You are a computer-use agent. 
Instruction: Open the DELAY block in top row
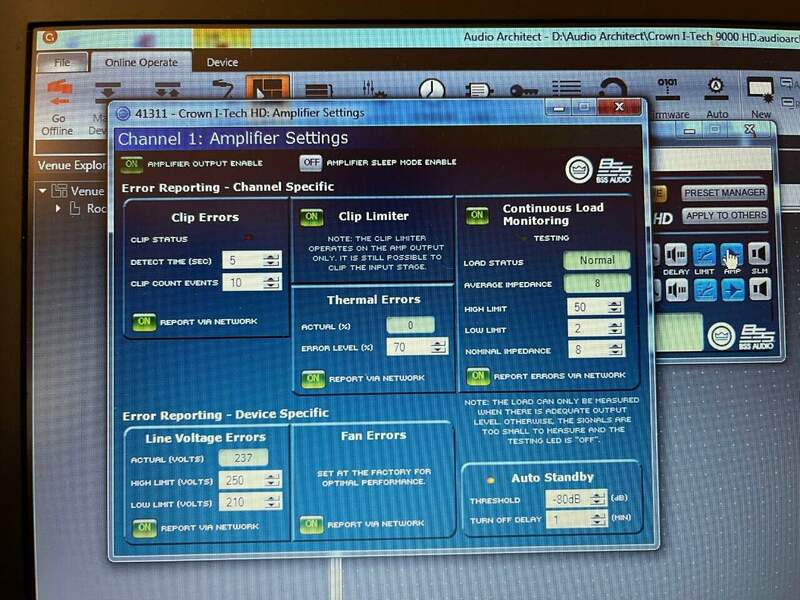click(676, 254)
